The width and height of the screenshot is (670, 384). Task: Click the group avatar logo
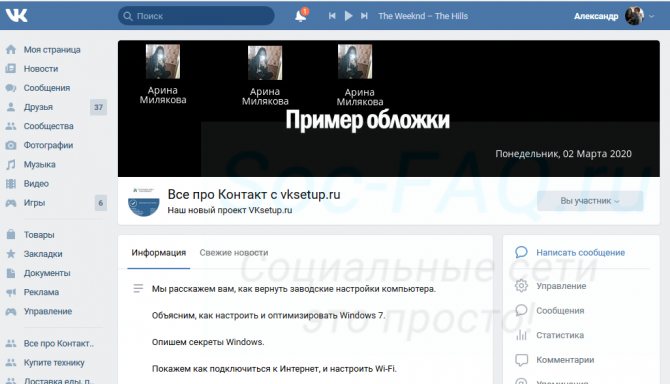144,201
